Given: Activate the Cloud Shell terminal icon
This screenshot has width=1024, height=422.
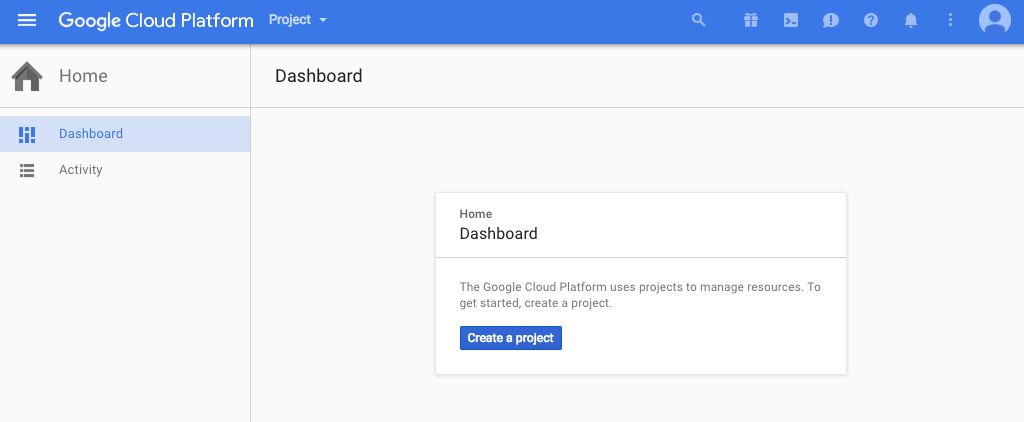Looking at the screenshot, I should [x=791, y=20].
